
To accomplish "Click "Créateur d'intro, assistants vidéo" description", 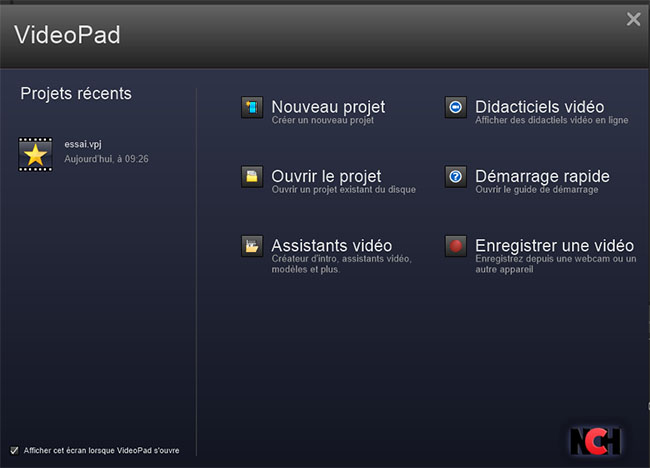I will click(342, 264).
